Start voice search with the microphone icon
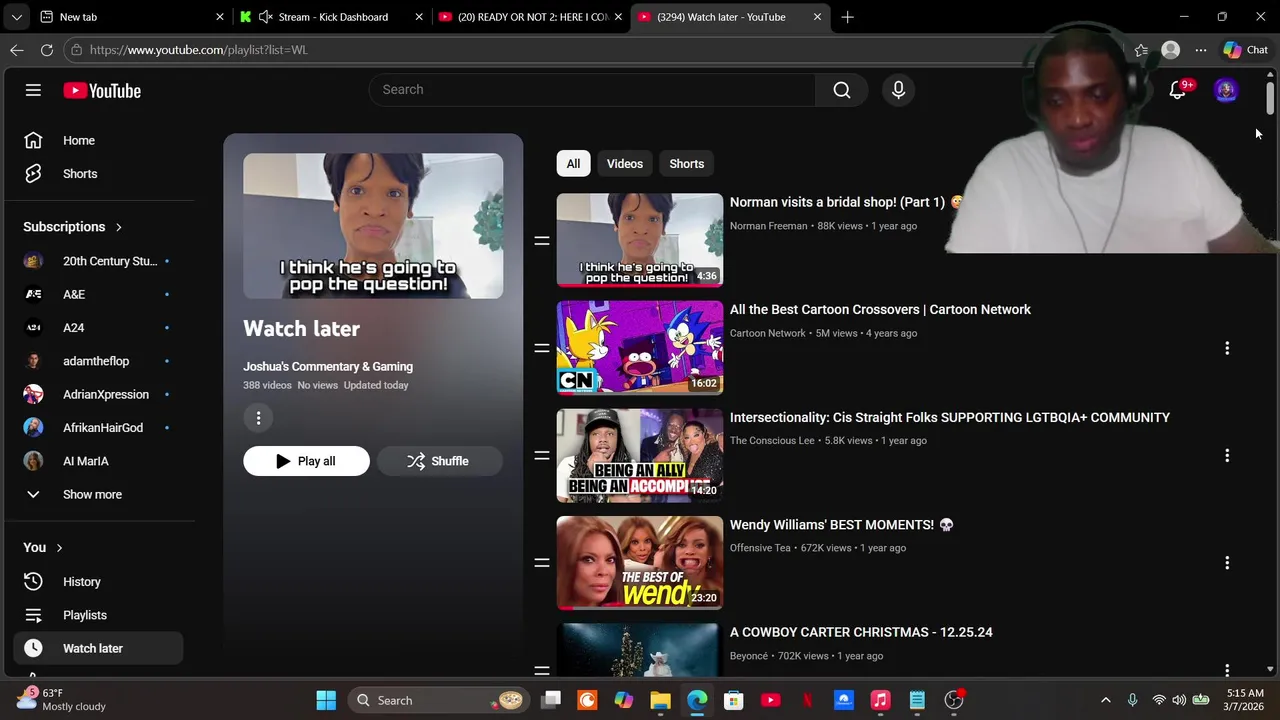Screen dimensions: 1280x720 tap(898, 90)
